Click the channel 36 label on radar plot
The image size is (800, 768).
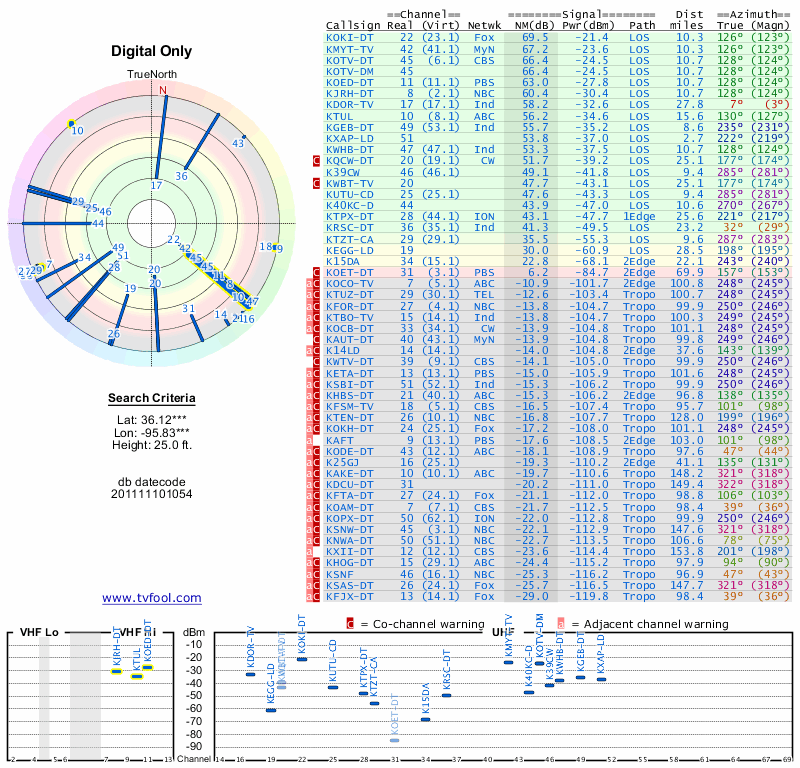(182, 176)
